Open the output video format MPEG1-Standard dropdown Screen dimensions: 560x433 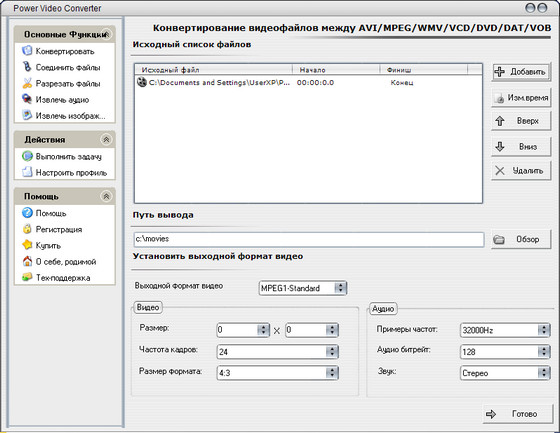[x=303, y=288]
